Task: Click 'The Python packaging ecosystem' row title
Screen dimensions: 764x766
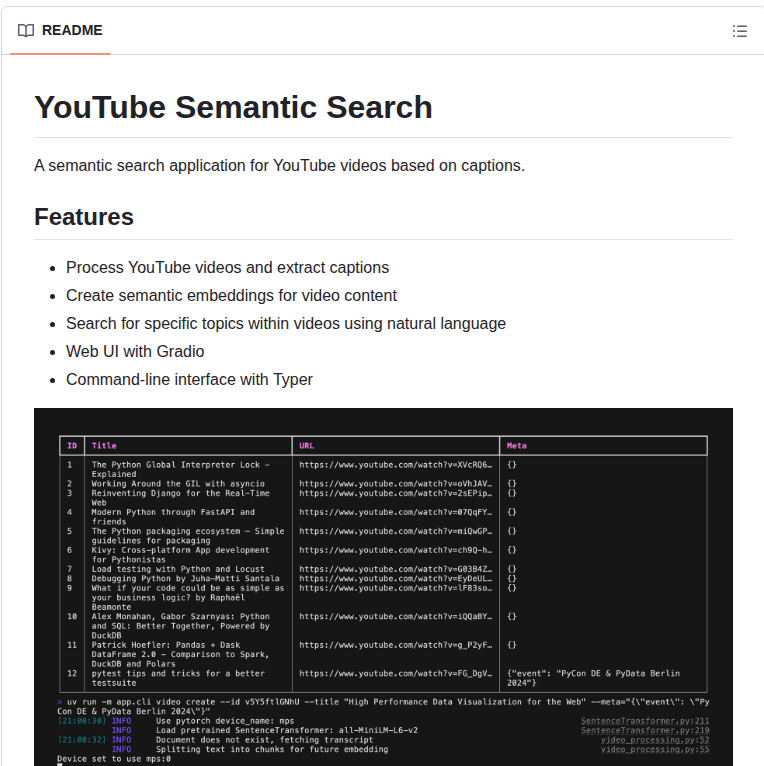Action: tap(188, 536)
